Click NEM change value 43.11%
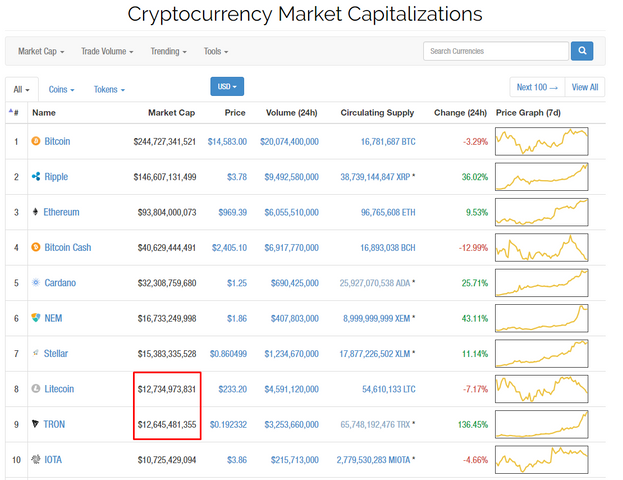623x480 pixels. click(475, 319)
